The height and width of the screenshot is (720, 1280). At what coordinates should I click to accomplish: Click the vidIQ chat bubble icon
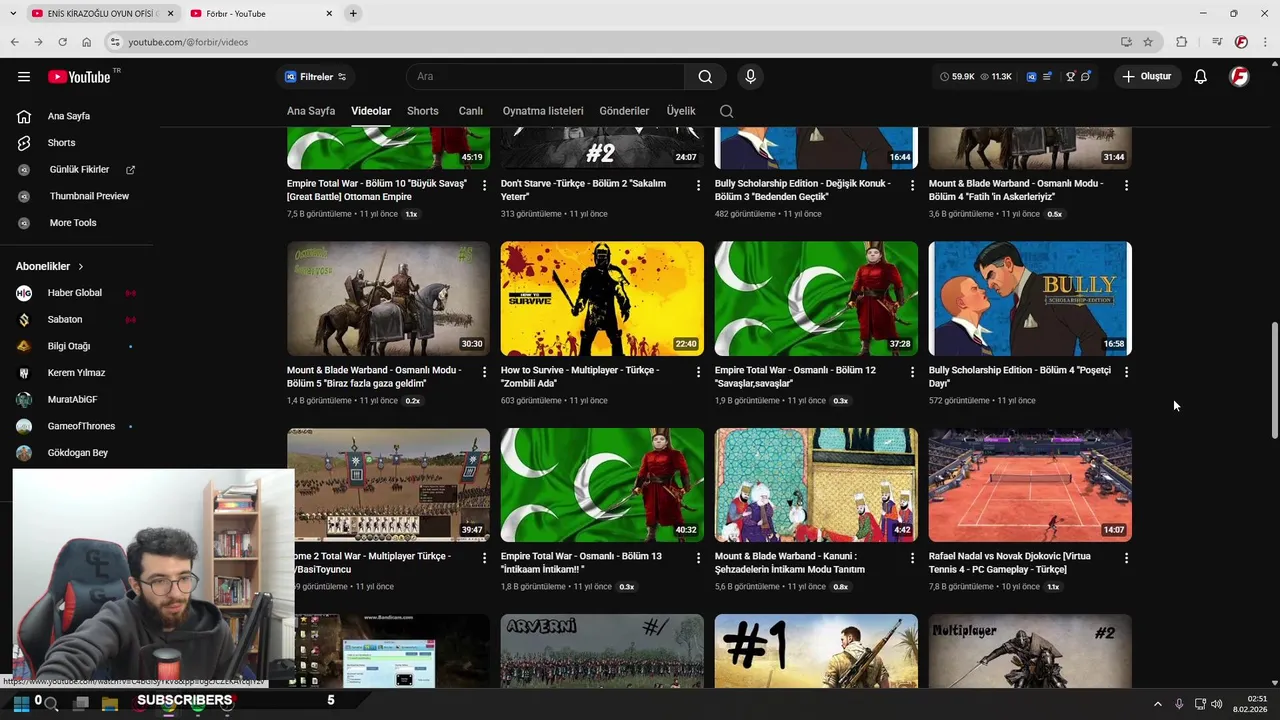[1085, 77]
